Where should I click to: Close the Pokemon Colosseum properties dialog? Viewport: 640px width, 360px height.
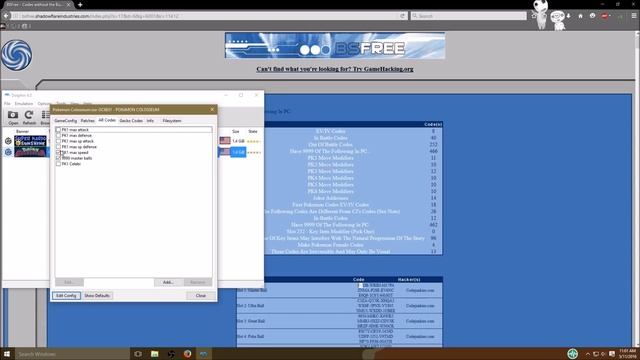click(x=212, y=109)
